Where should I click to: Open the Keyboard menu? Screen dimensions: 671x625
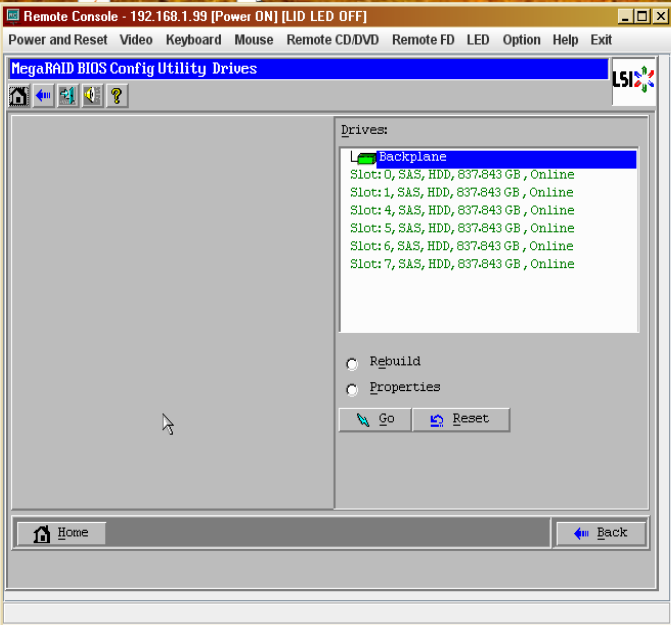(193, 40)
